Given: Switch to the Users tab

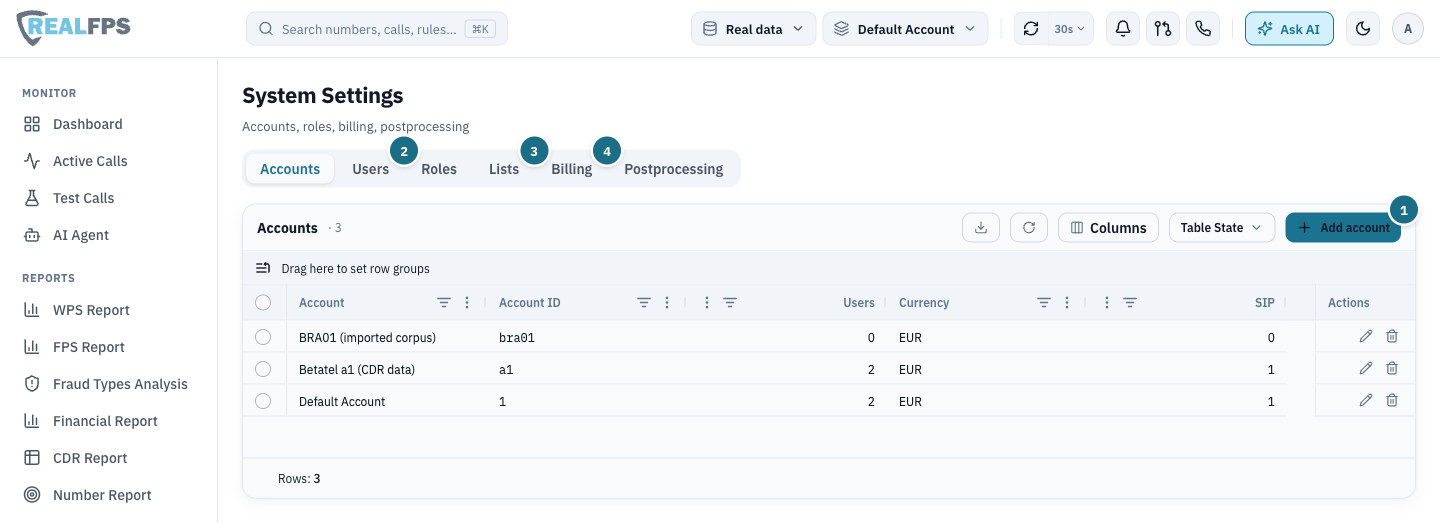Looking at the screenshot, I should tap(370, 169).
